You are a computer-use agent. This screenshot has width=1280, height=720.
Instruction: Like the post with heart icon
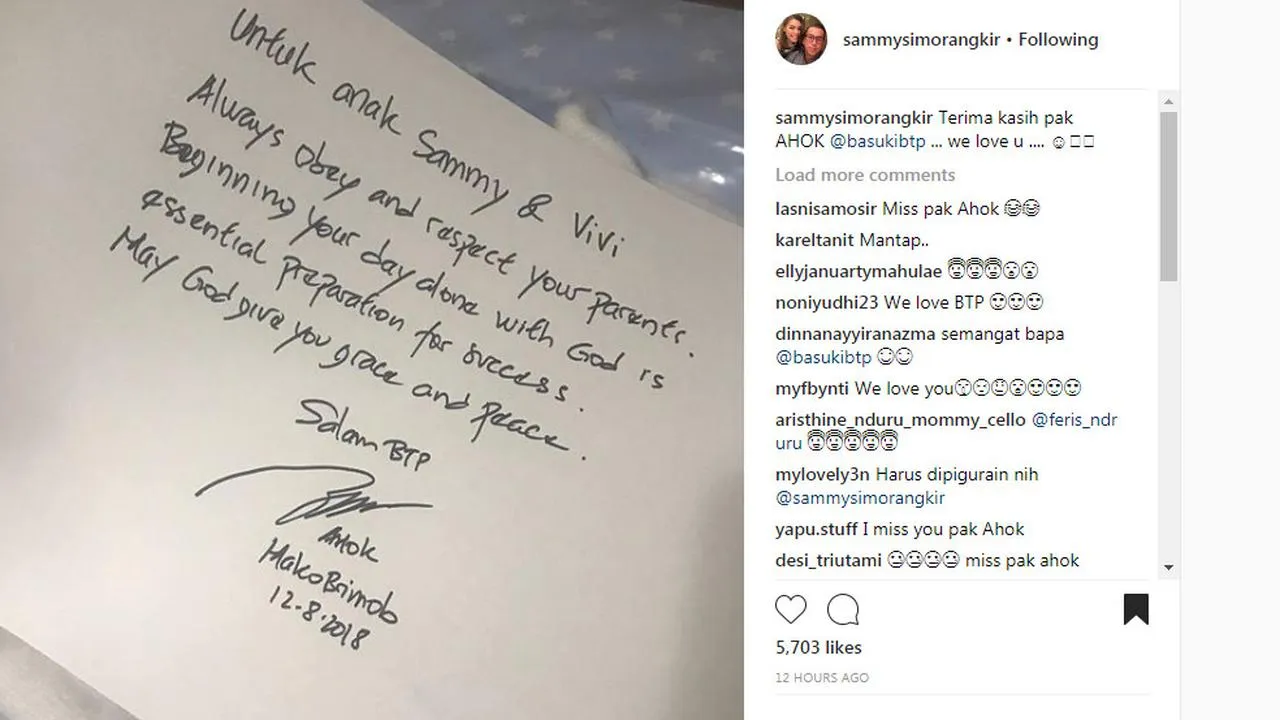791,610
